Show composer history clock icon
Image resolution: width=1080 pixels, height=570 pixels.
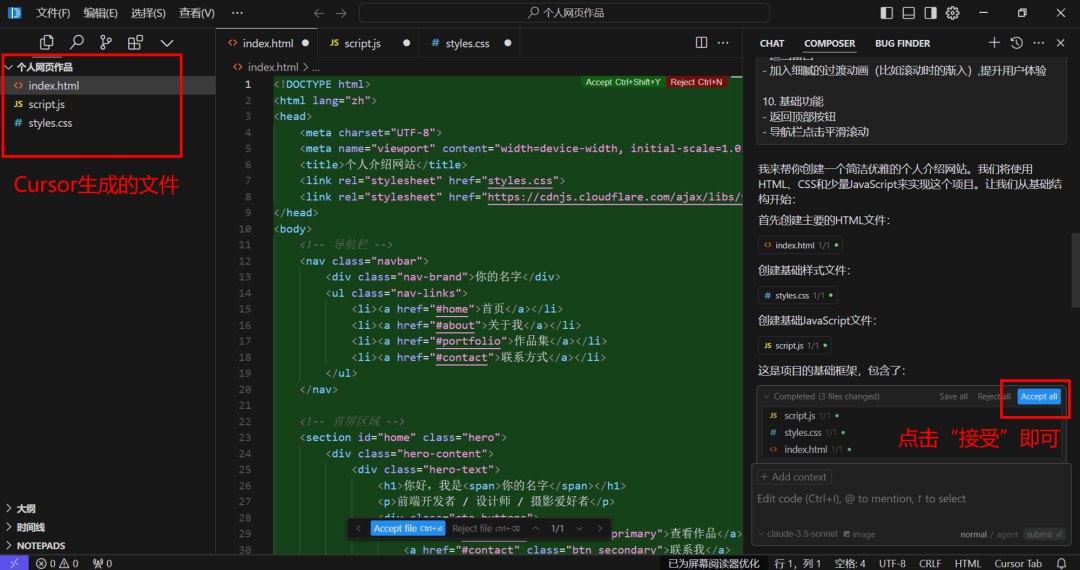click(x=1017, y=43)
